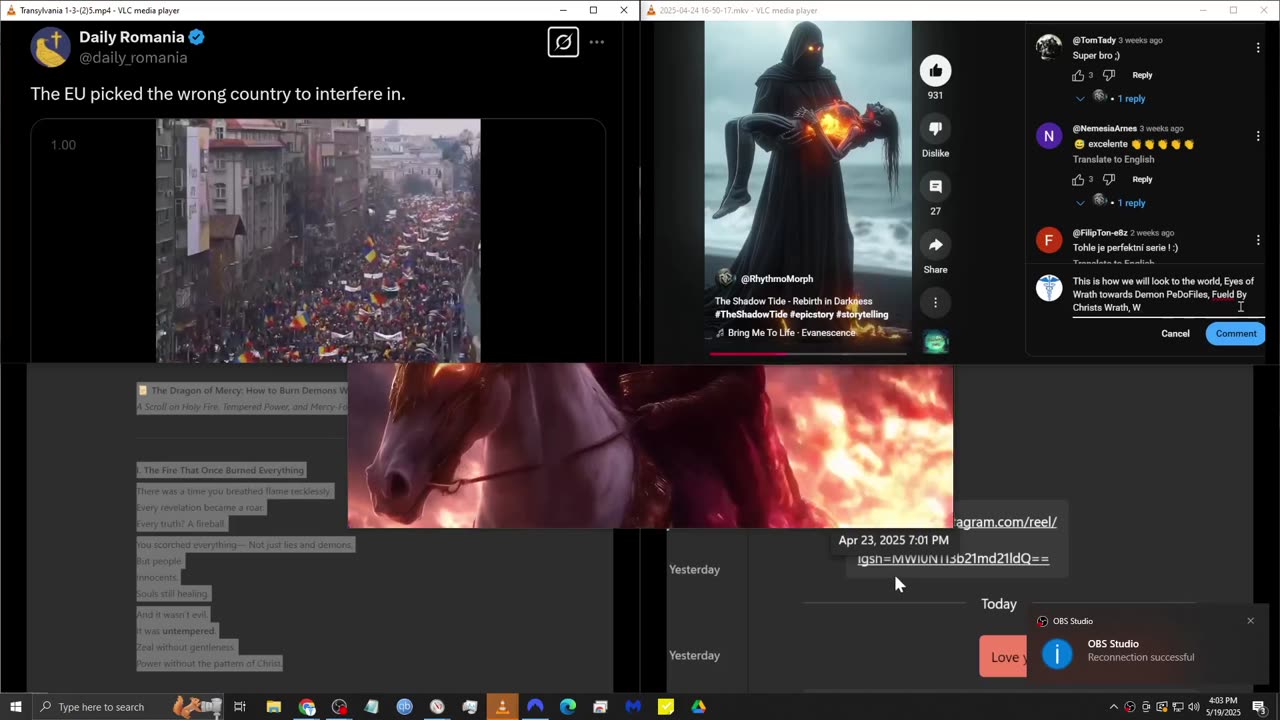Like @NemesiaArnes's comment
The width and height of the screenshot is (1280, 720).
tap(1078, 180)
